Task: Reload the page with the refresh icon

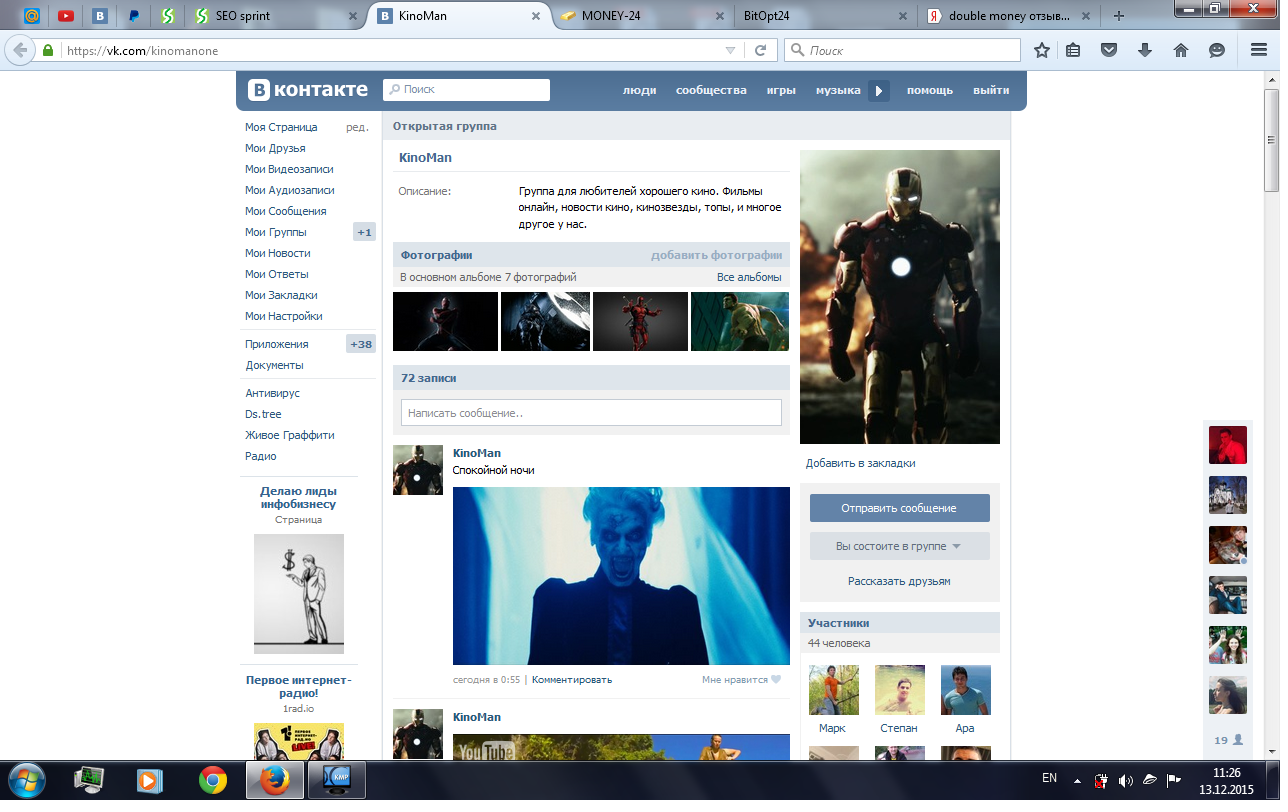Action: pyautogui.click(x=760, y=50)
